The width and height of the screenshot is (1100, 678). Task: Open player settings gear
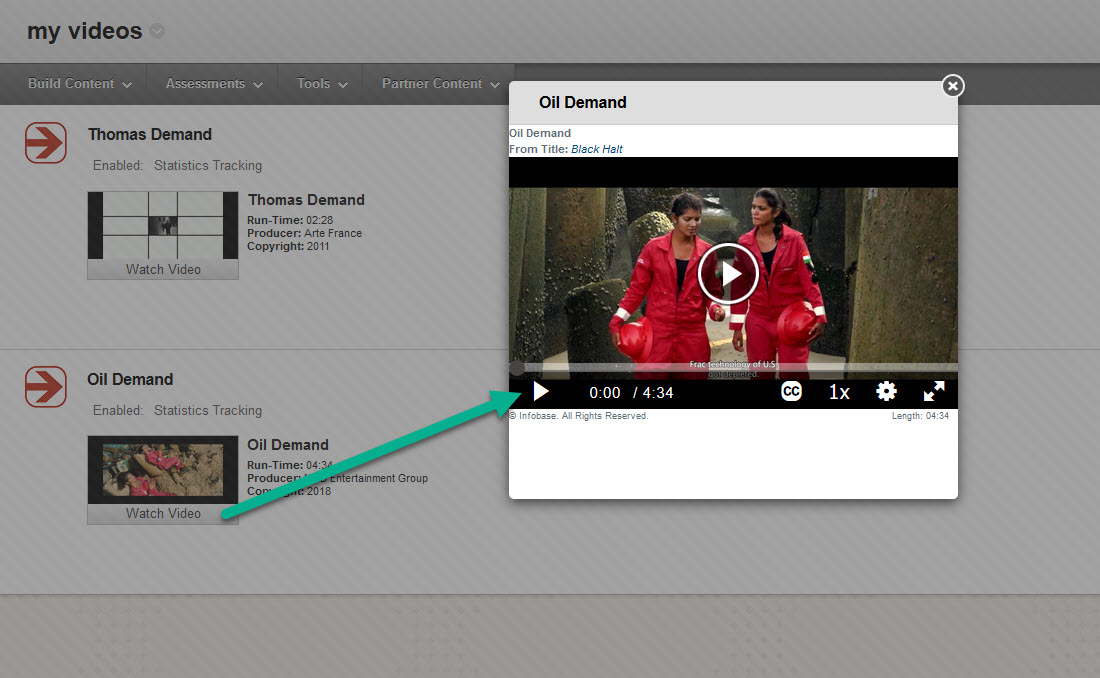tap(887, 392)
